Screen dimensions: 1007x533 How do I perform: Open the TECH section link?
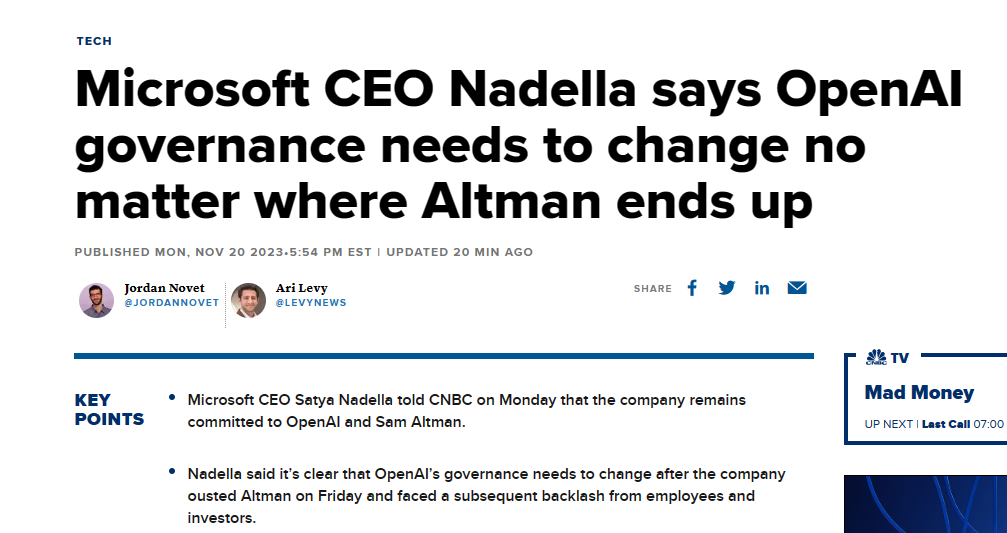[94, 41]
